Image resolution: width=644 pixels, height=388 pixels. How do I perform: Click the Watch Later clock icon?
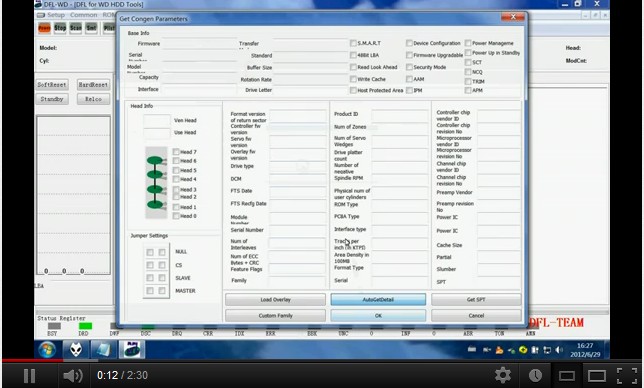(x=535, y=375)
